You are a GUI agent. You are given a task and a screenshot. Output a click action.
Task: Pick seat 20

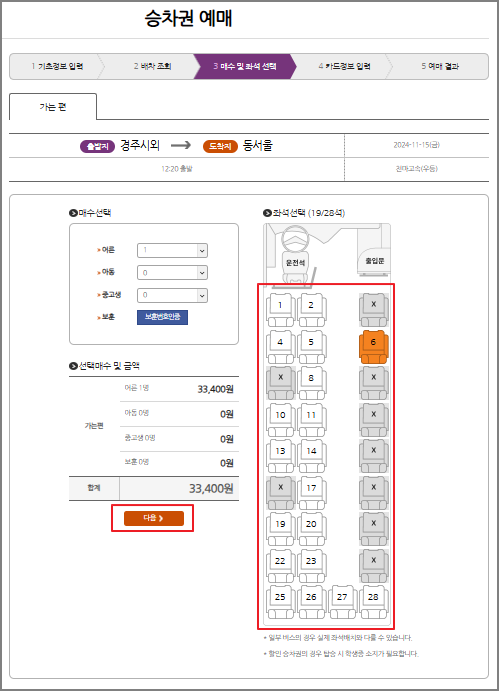click(x=312, y=529)
